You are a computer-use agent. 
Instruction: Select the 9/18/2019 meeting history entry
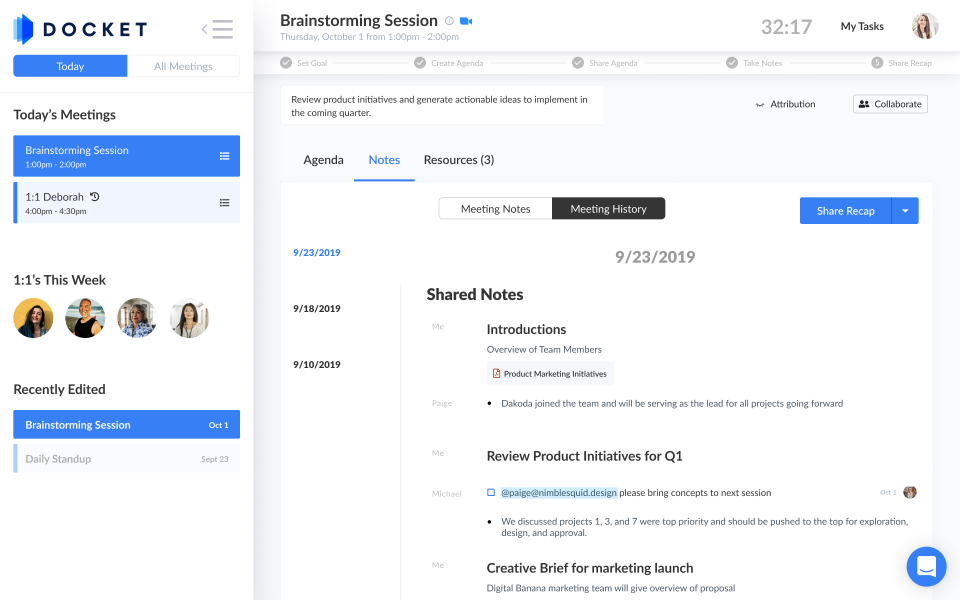[316, 308]
